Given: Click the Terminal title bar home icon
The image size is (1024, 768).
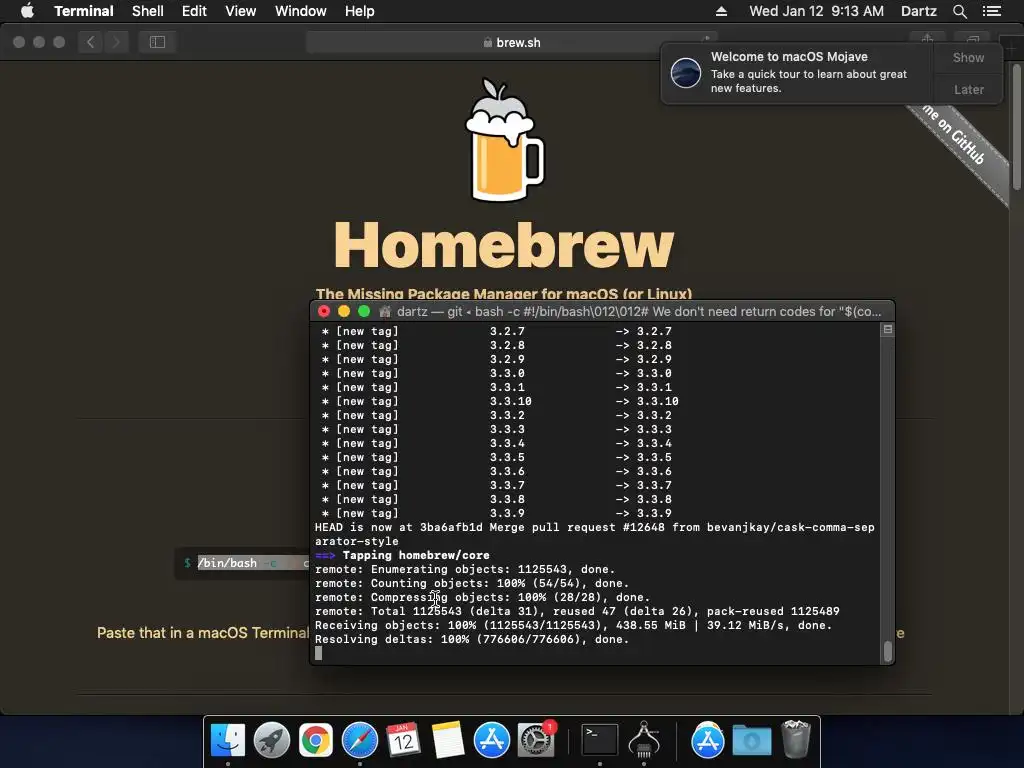Looking at the screenshot, I should pyautogui.click(x=385, y=312).
